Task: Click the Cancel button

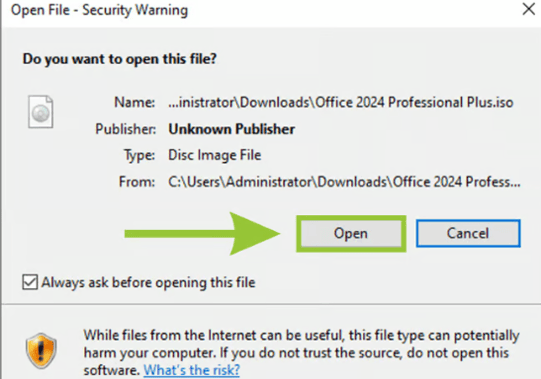Action: click(468, 233)
